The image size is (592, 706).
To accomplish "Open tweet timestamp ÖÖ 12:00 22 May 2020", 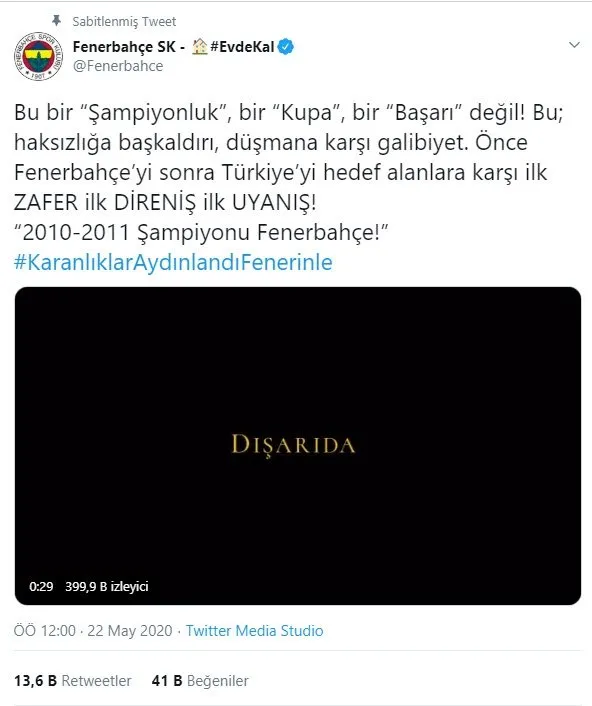I will coord(93,630).
